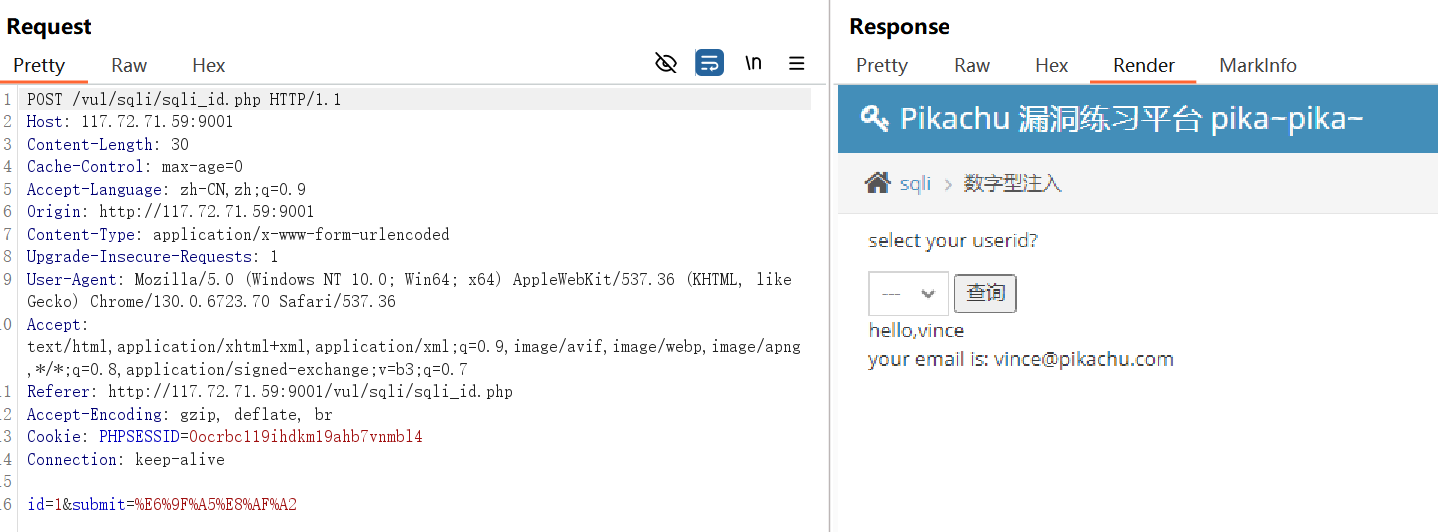
Task: Click the breadcrumb chevron after sqli
Action: [948, 184]
